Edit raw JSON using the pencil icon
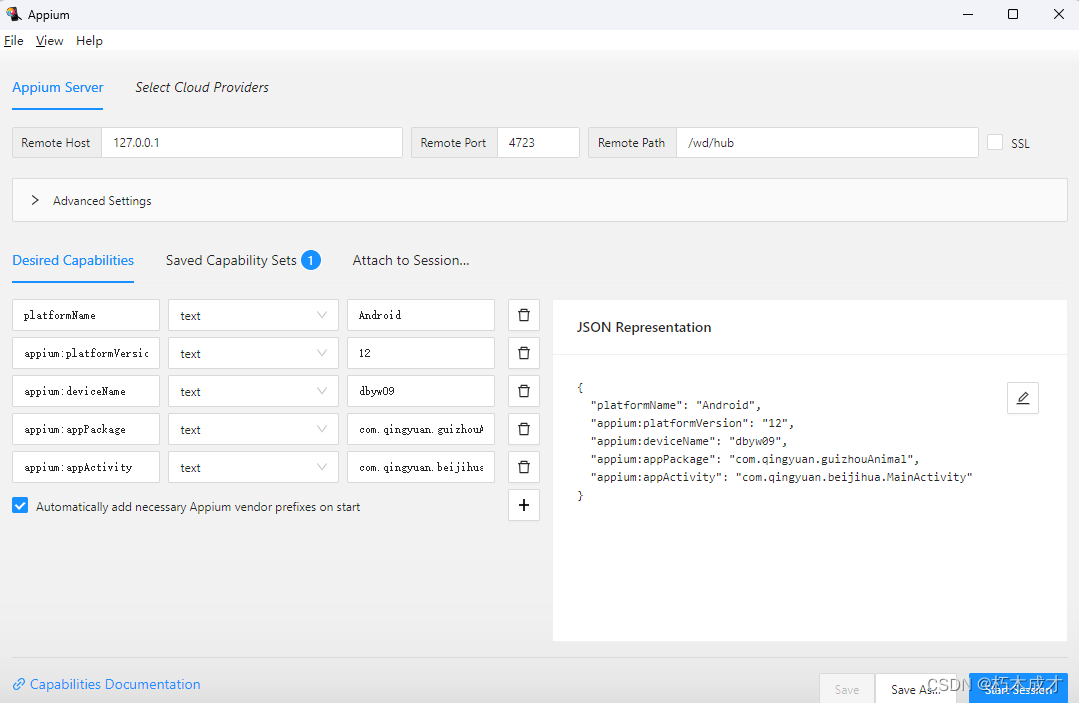1079x703 pixels. click(x=1023, y=398)
